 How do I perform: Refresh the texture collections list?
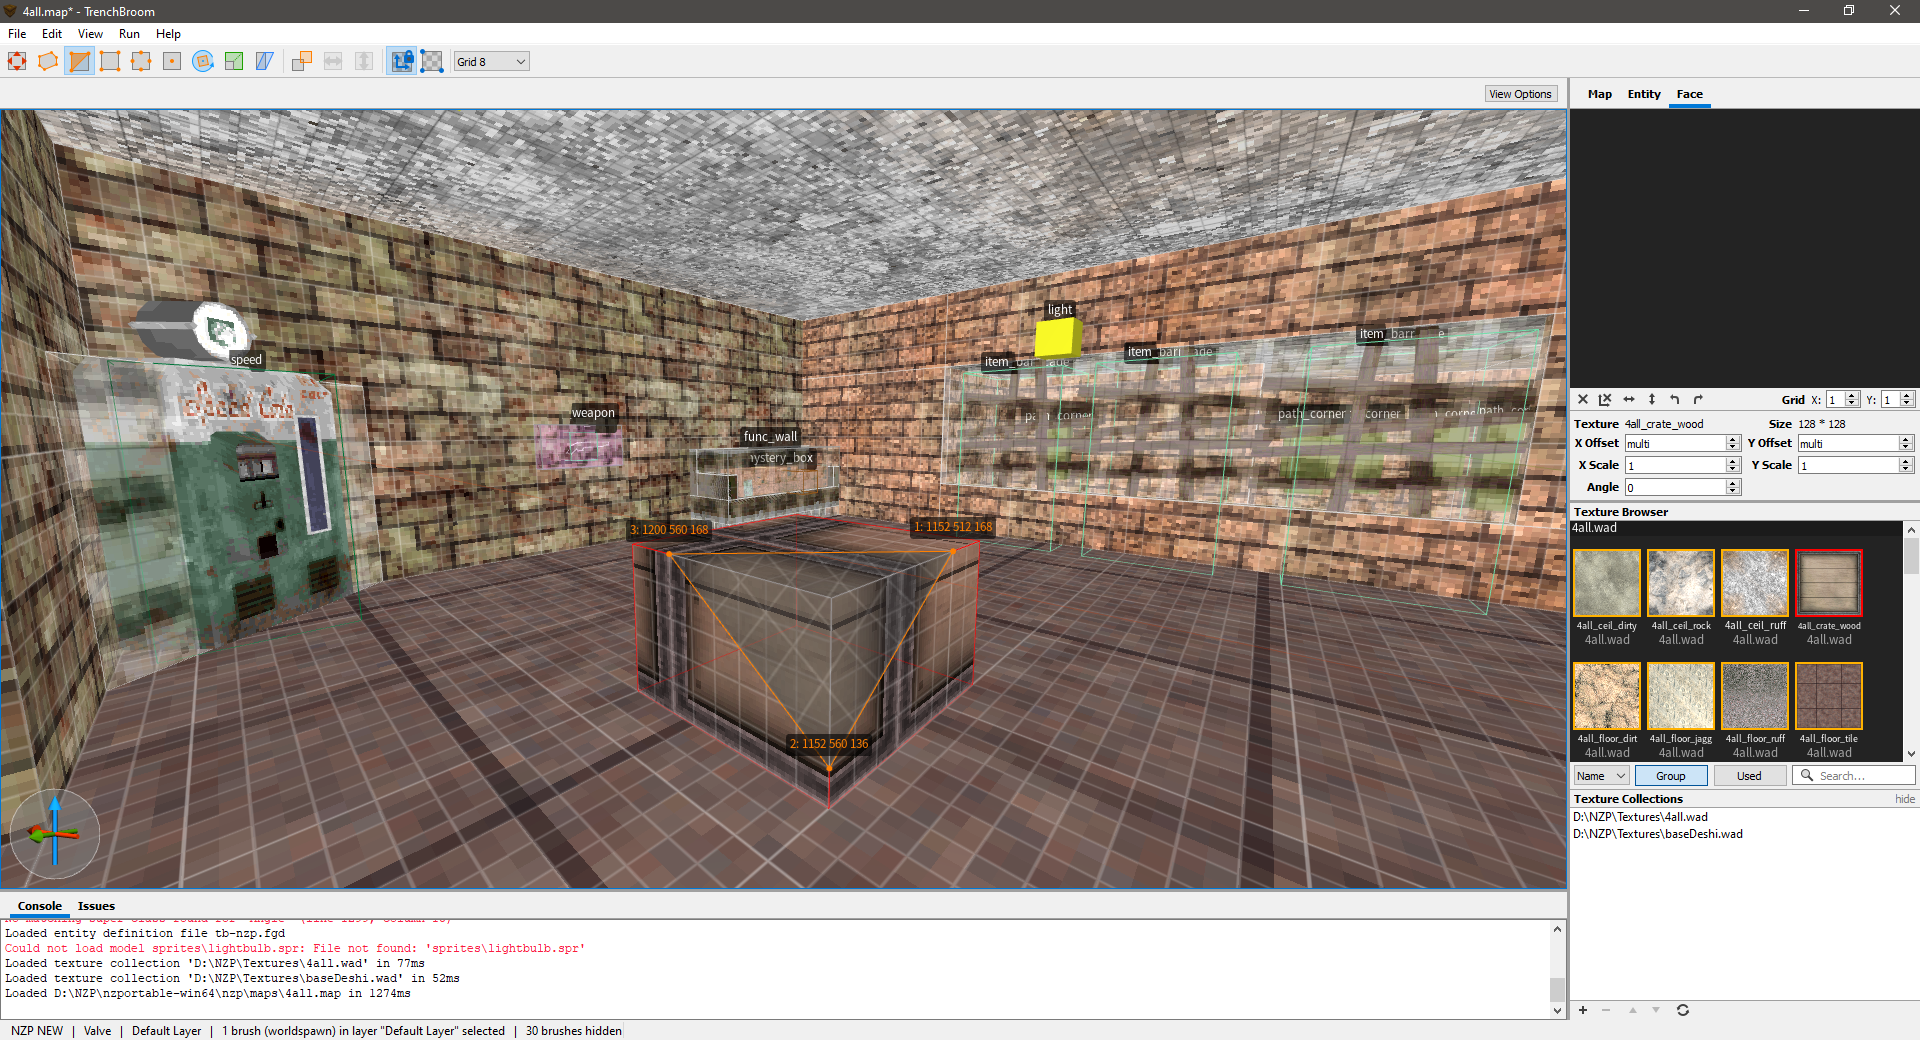click(x=1683, y=1011)
